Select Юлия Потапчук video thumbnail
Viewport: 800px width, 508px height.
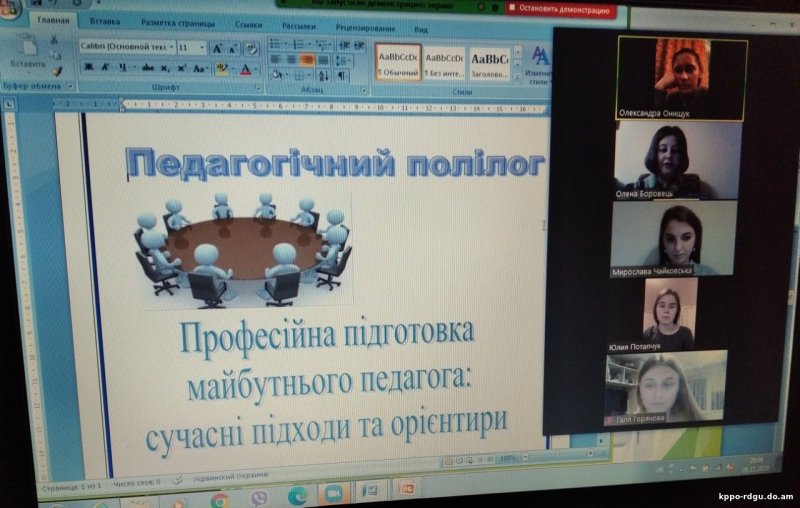(x=668, y=316)
